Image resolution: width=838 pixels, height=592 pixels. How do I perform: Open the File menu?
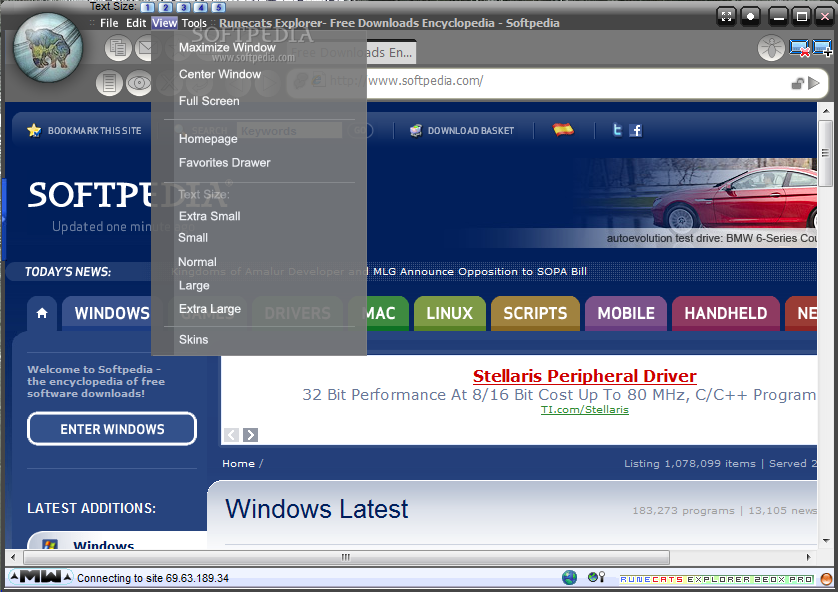(x=109, y=23)
